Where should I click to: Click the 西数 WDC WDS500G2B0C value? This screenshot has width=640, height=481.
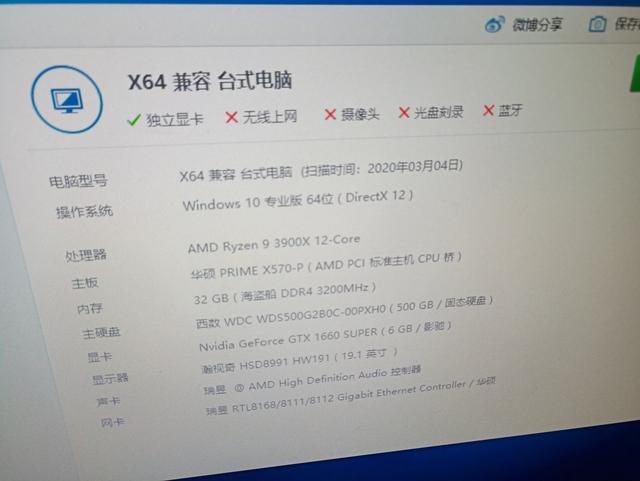pos(344,312)
